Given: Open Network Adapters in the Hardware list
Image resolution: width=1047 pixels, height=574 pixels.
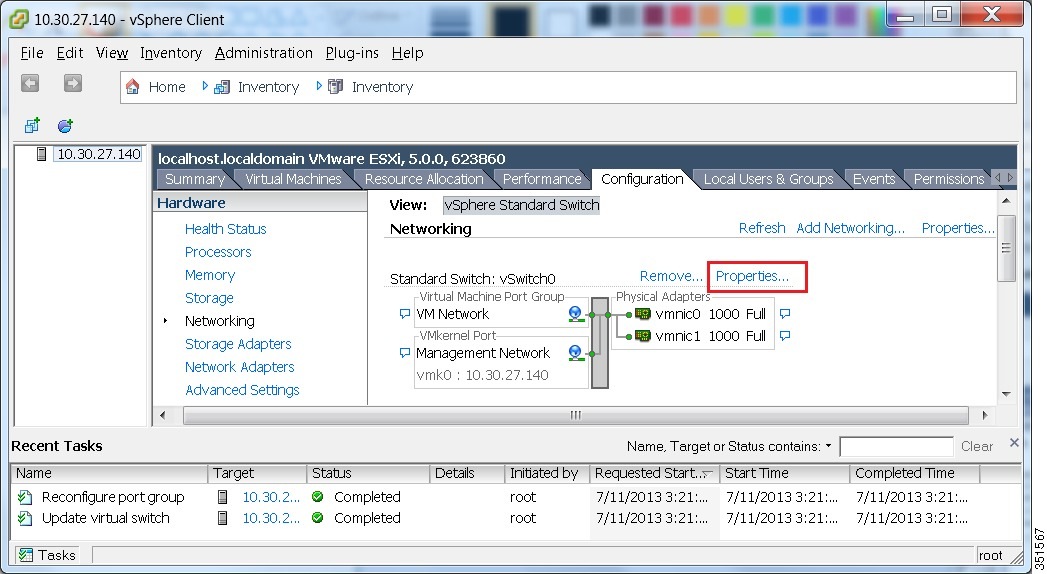Looking at the screenshot, I should click(x=240, y=366).
